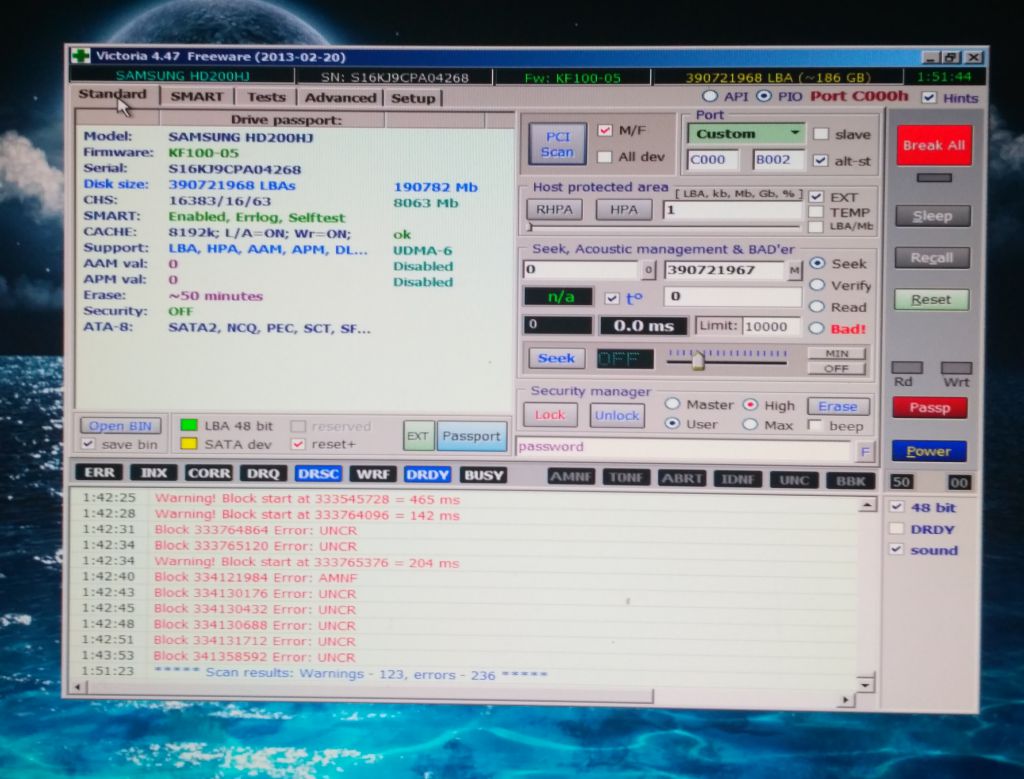Click the Limit value field

771,326
